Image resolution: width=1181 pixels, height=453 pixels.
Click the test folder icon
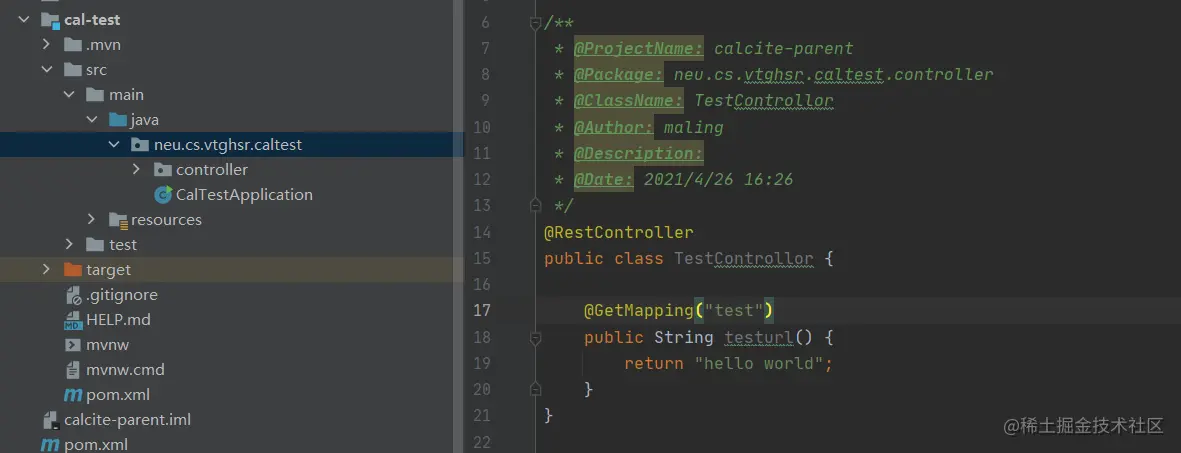(x=95, y=244)
